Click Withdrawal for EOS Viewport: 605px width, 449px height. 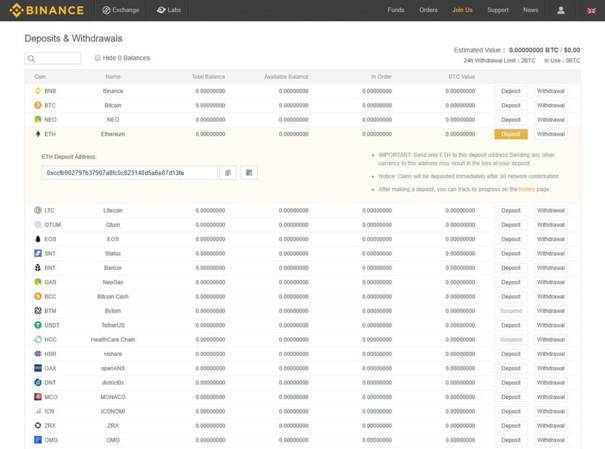tap(551, 239)
